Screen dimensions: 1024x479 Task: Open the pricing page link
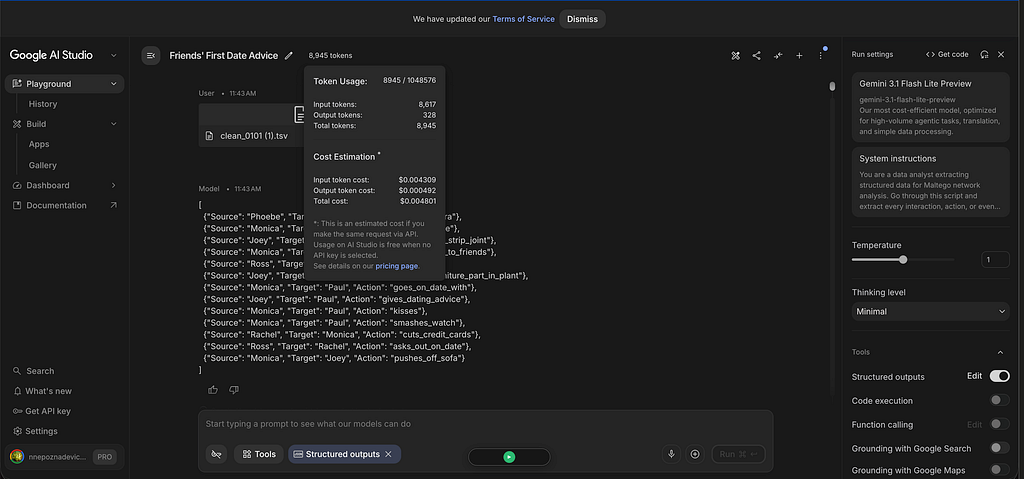tap(397, 266)
